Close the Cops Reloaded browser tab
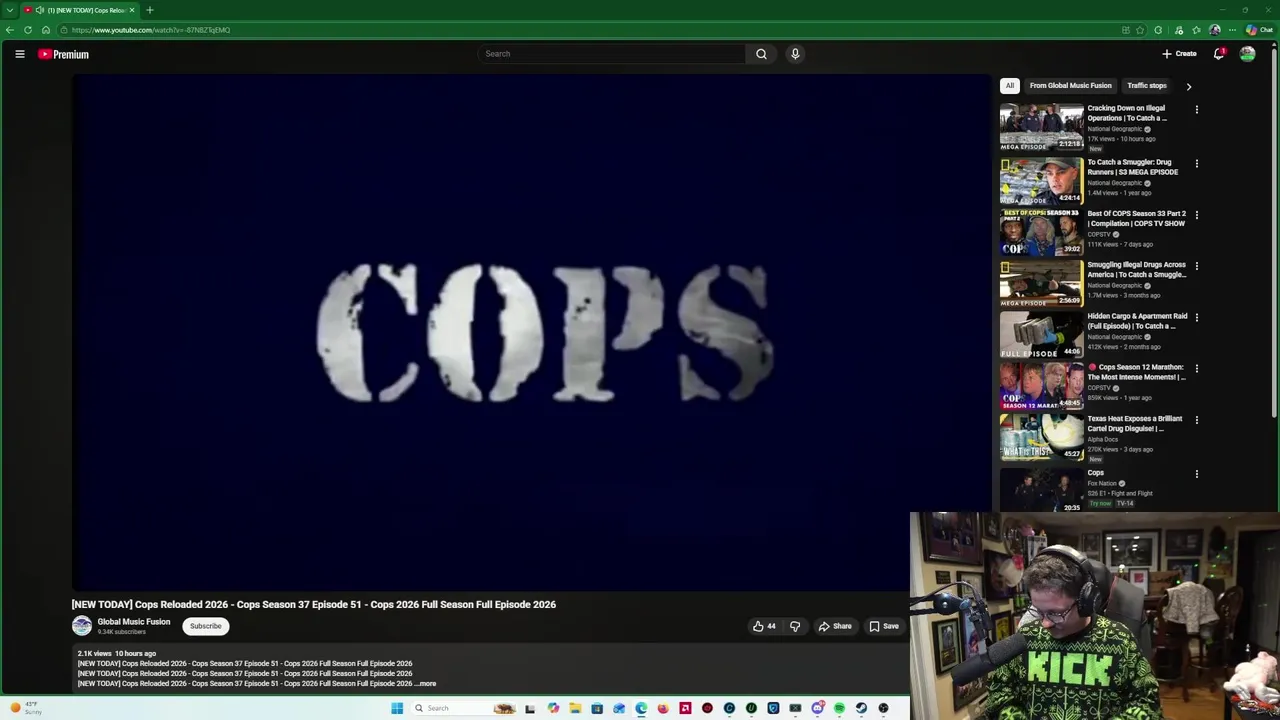This screenshot has width=1280, height=720. (x=131, y=10)
